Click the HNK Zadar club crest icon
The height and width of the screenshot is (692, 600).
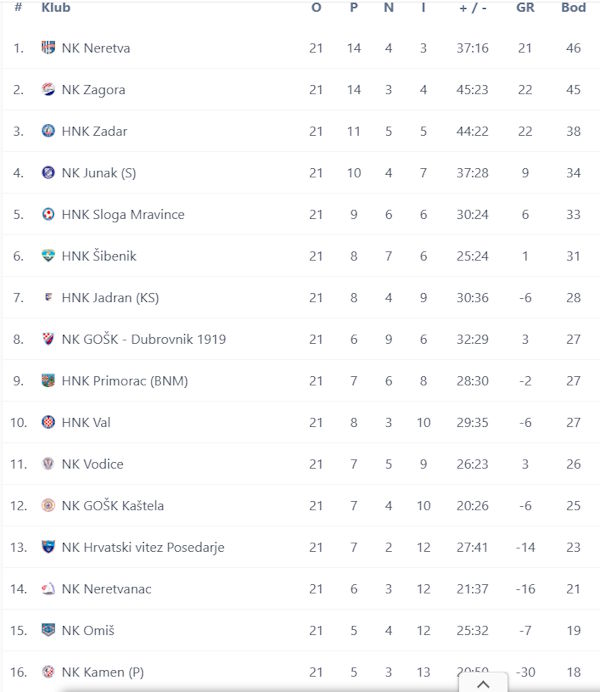pos(48,131)
